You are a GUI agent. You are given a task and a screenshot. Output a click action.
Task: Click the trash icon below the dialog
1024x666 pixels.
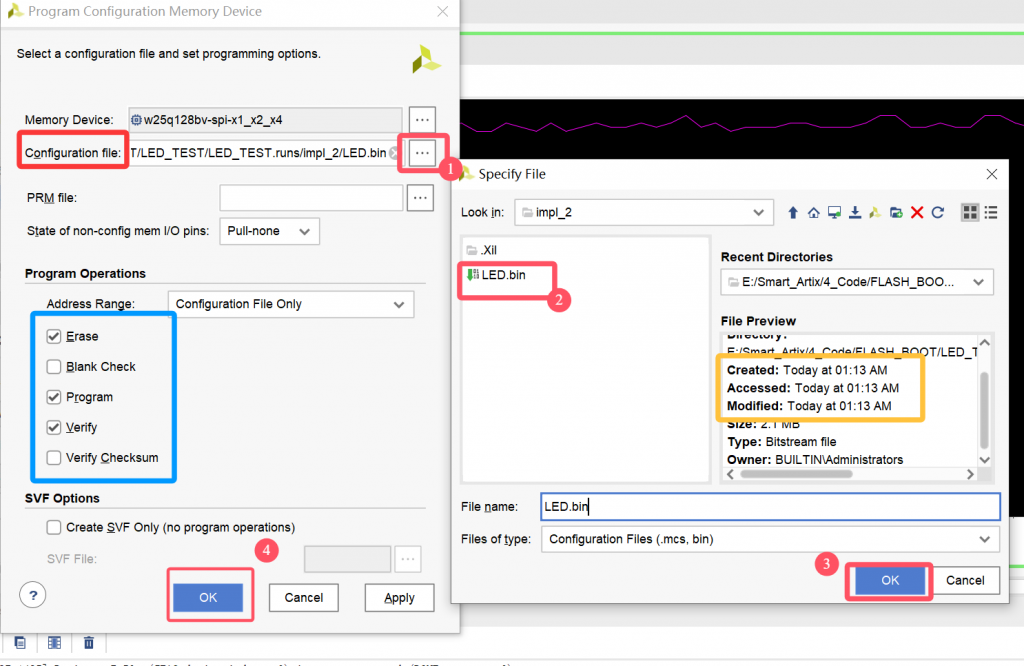coord(89,642)
